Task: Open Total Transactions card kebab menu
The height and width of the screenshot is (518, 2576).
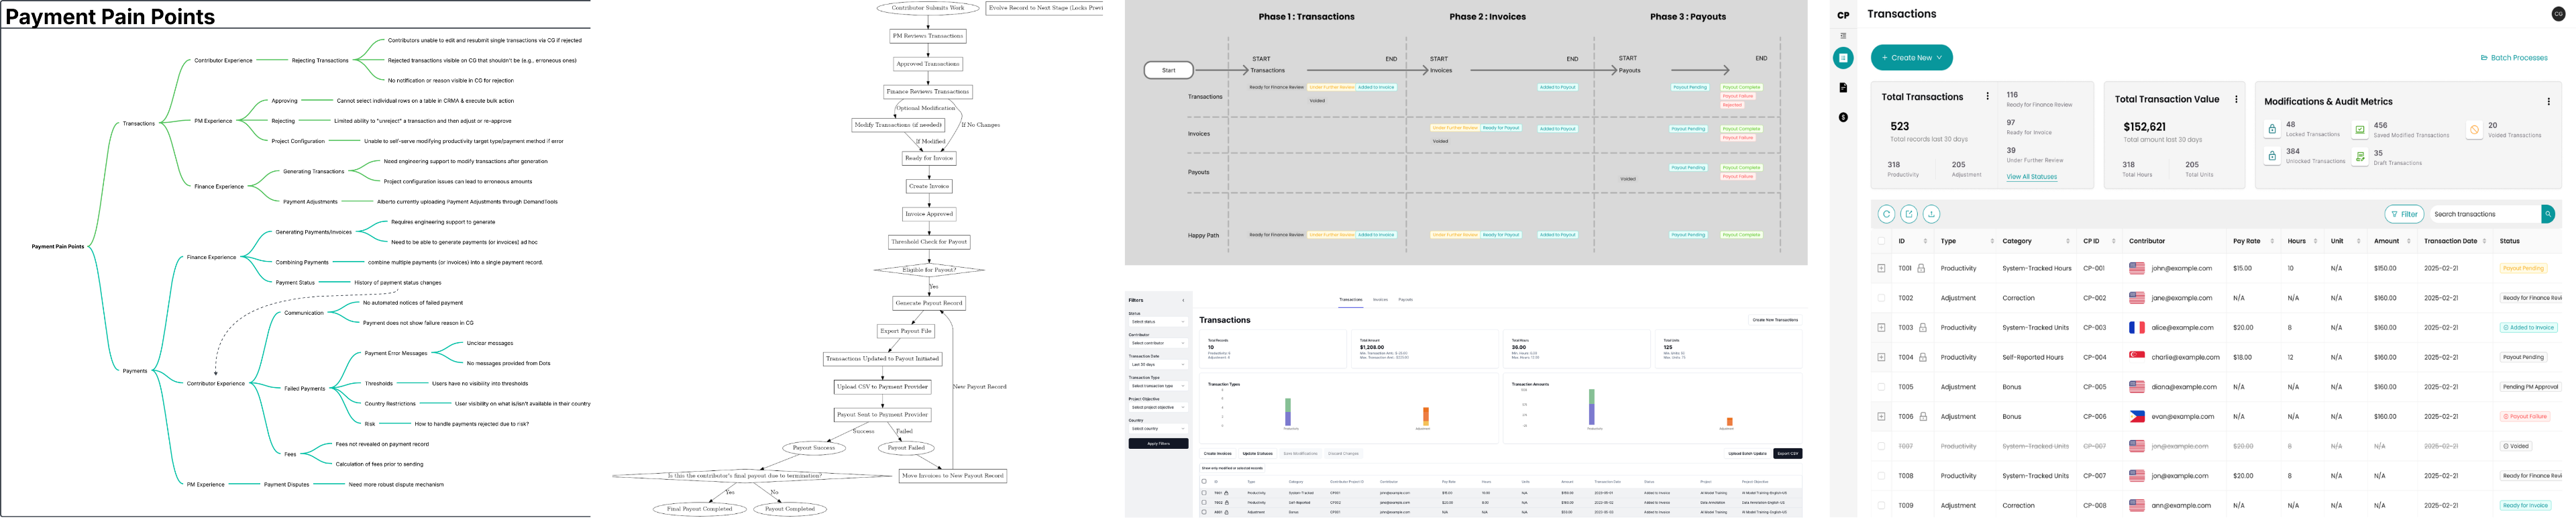Action: pyautogui.click(x=1987, y=97)
